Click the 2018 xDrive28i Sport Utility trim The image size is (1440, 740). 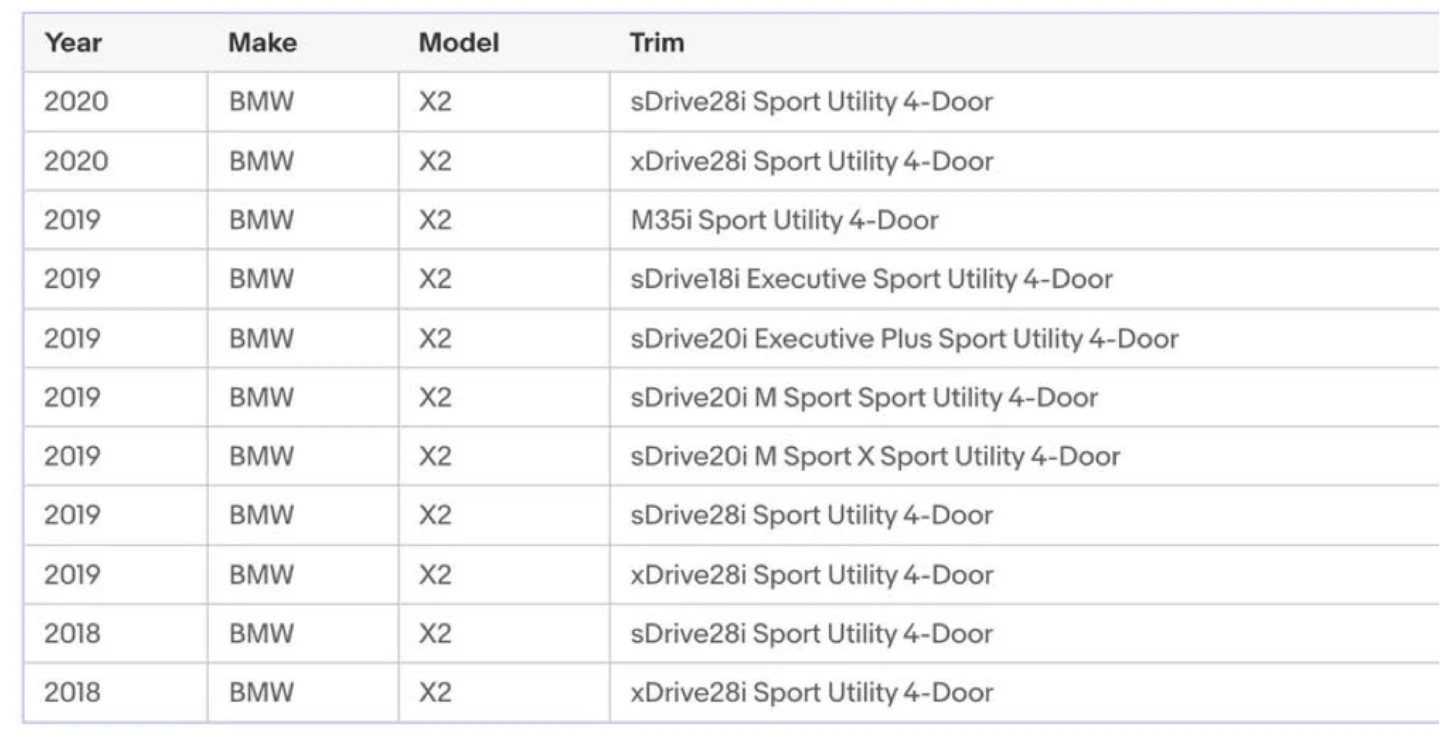811,692
